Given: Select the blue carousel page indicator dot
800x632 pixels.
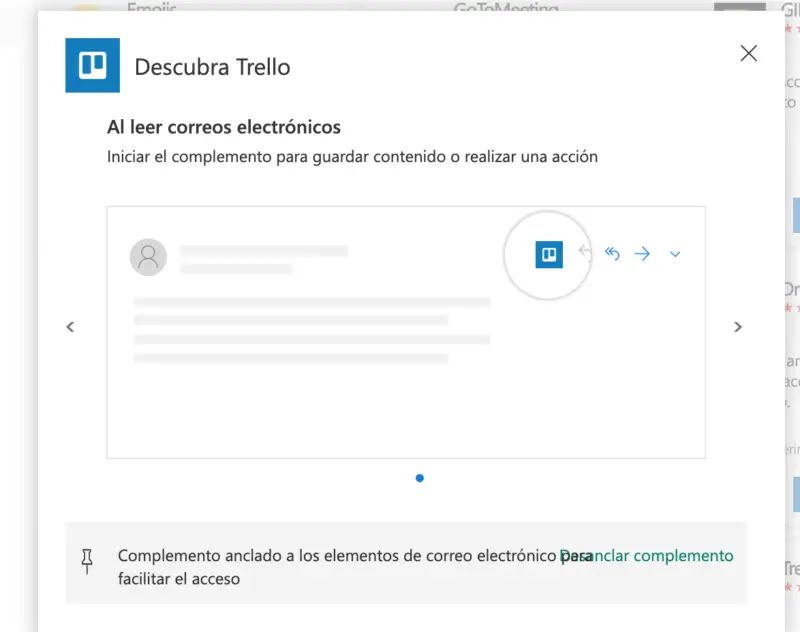Looking at the screenshot, I should (x=419, y=478).
